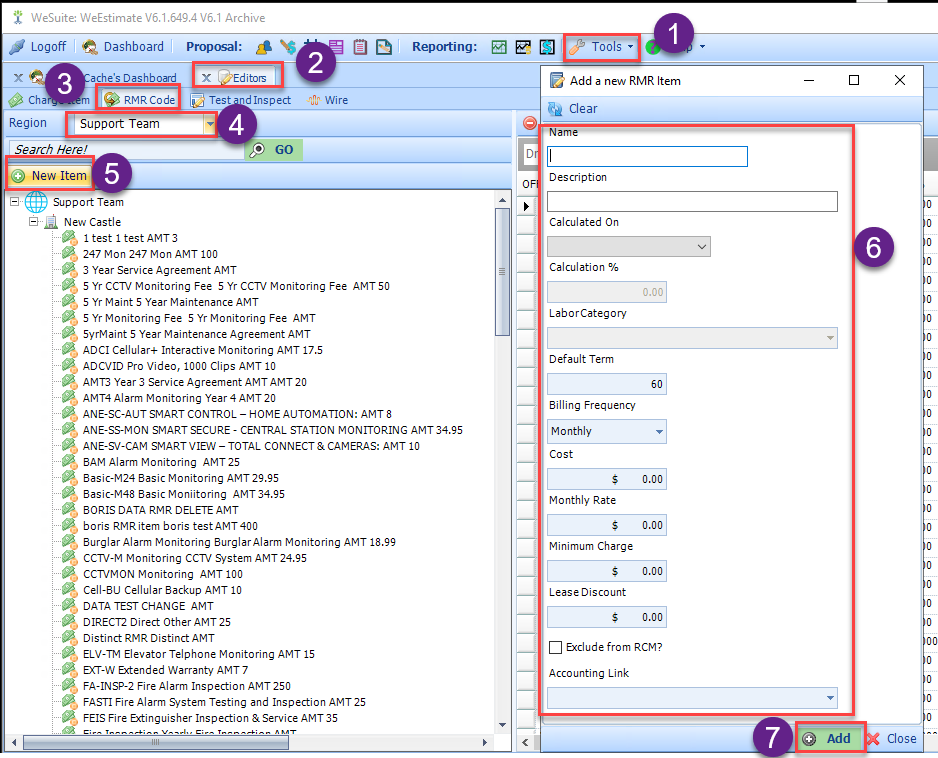This screenshot has height=758, width=938.
Task: Click the Close button in dialog
Action: (892, 739)
